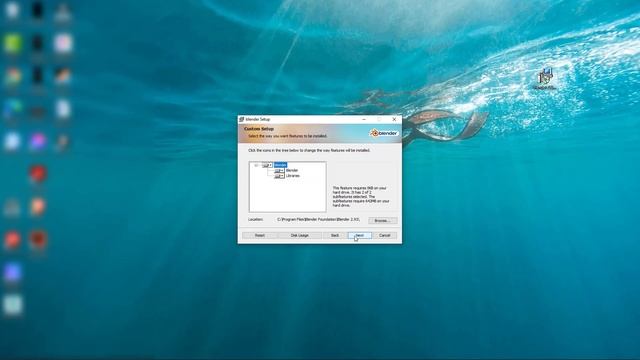Screen dimensions: 640x360
Task: Select the highlighted root Blender feature label
Action: pos(280,165)
